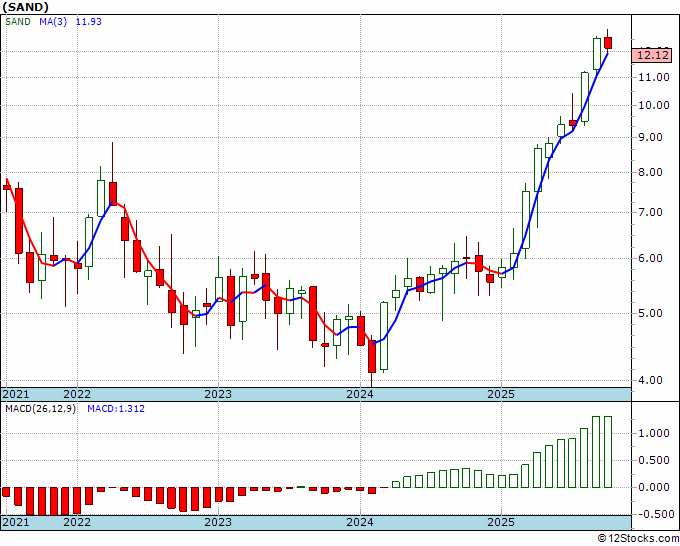Click 2021 on the MACD timeline
The width and height of the screenshot is (680, 546).
[16, 522]
